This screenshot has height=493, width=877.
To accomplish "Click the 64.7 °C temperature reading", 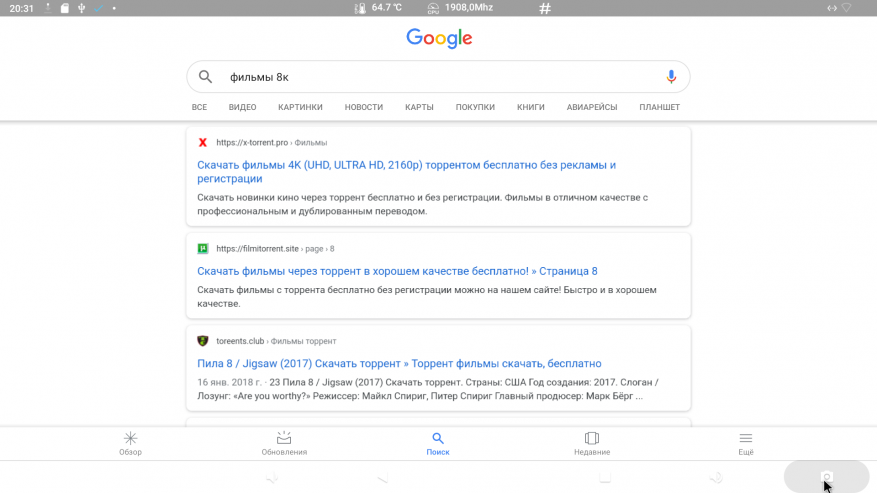I will tap(386, 8).
